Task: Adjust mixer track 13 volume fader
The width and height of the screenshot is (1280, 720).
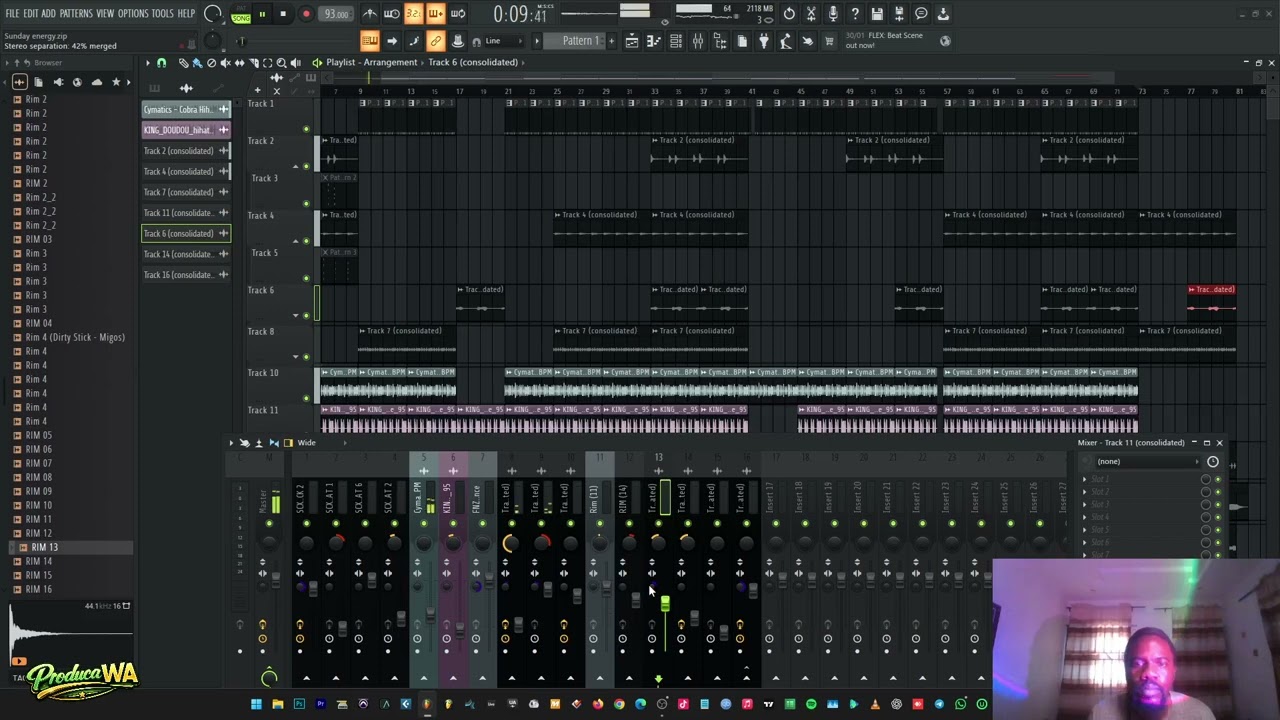Action: point(665,603)
